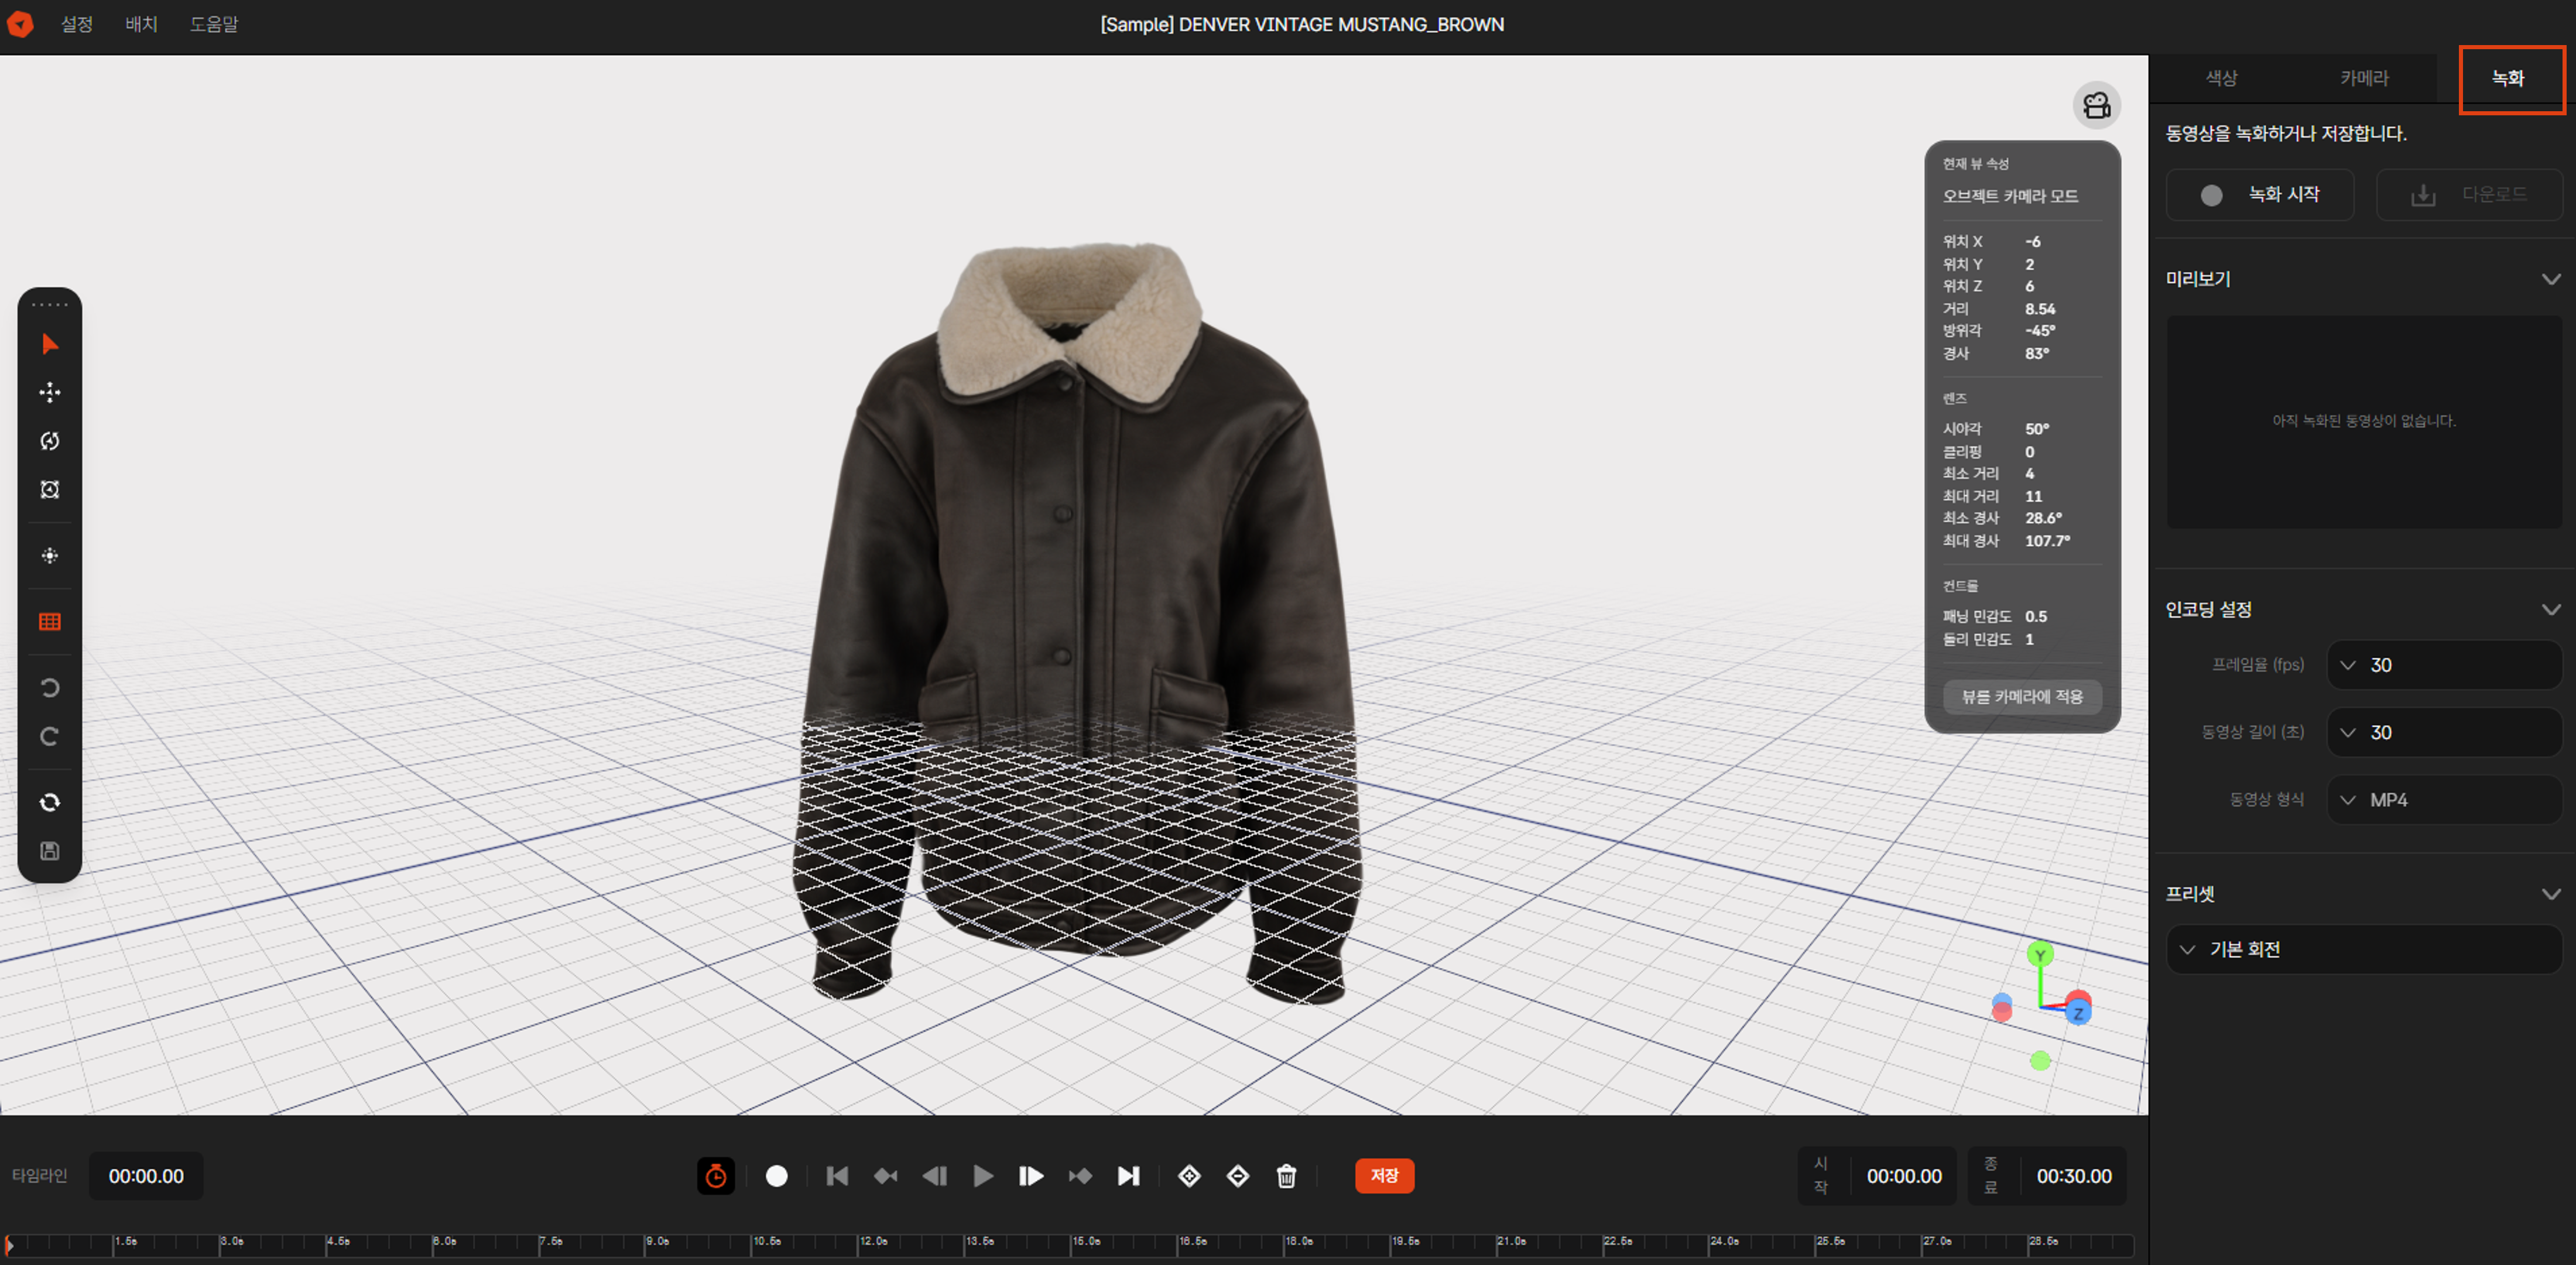Viewport: 2576px width, 1265px height.
Task: Toggle the orange grid display tool
Action: (49, 621)
